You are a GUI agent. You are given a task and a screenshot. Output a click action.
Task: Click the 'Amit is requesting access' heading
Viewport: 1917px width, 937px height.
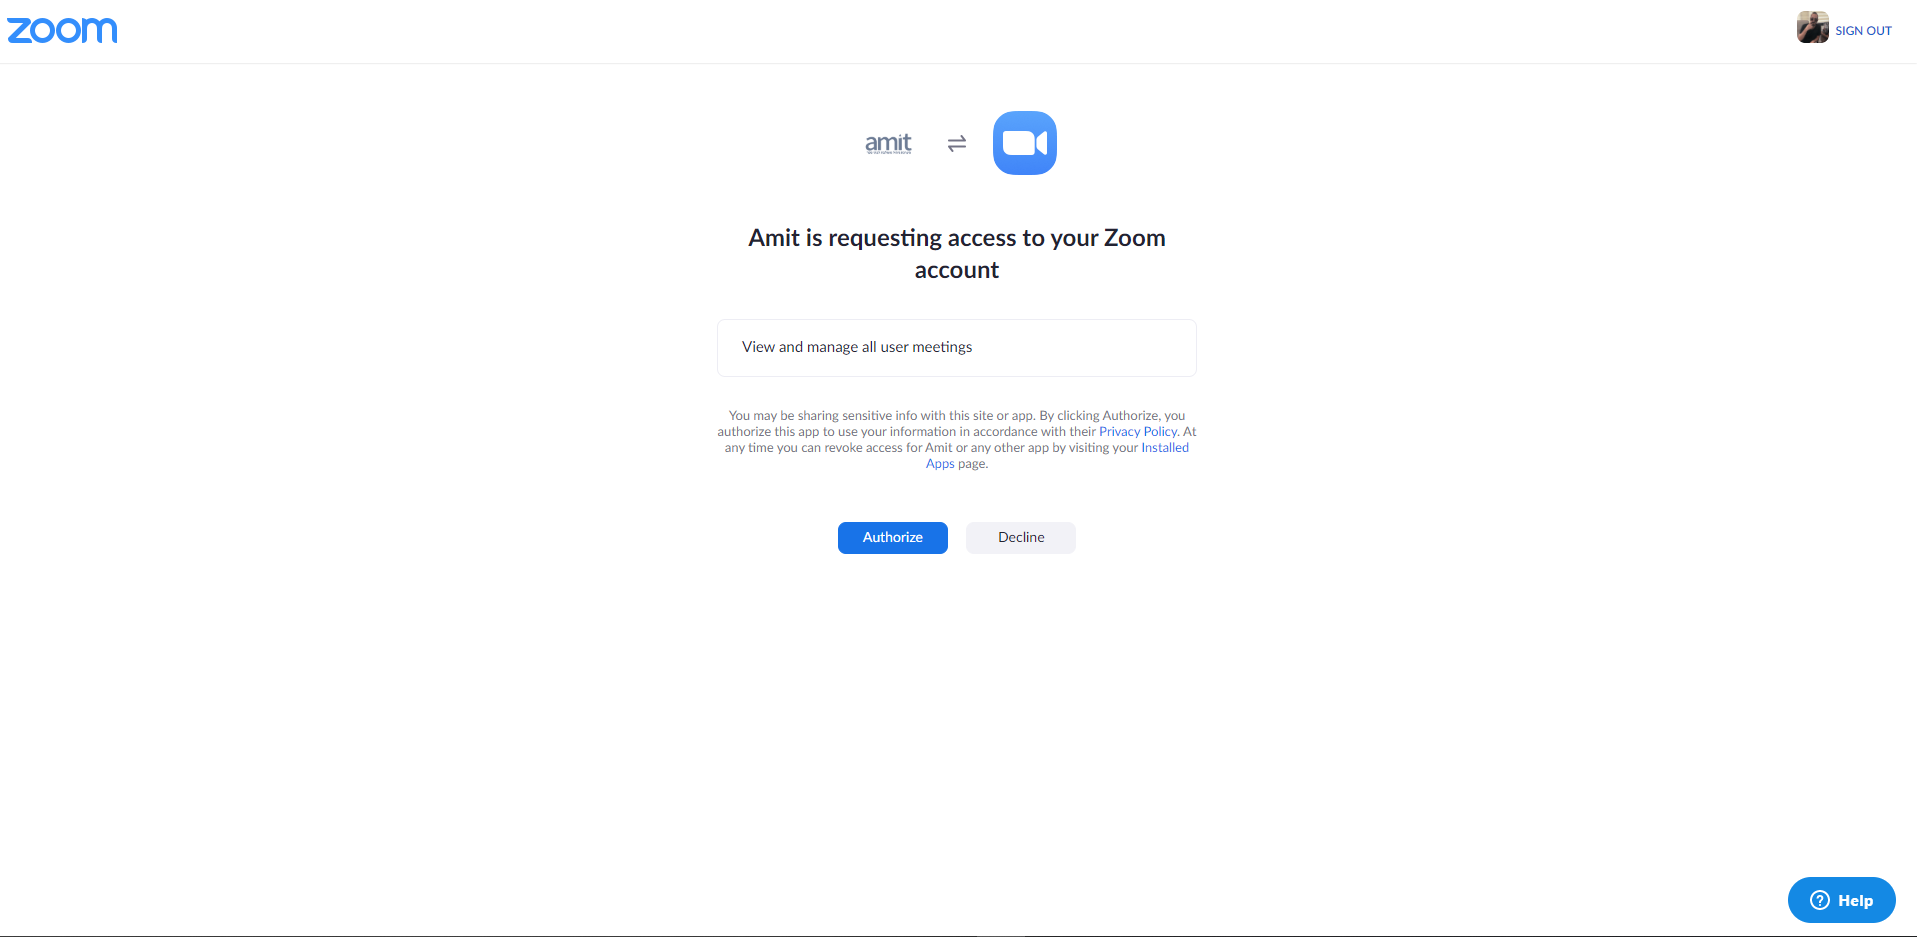957,254
